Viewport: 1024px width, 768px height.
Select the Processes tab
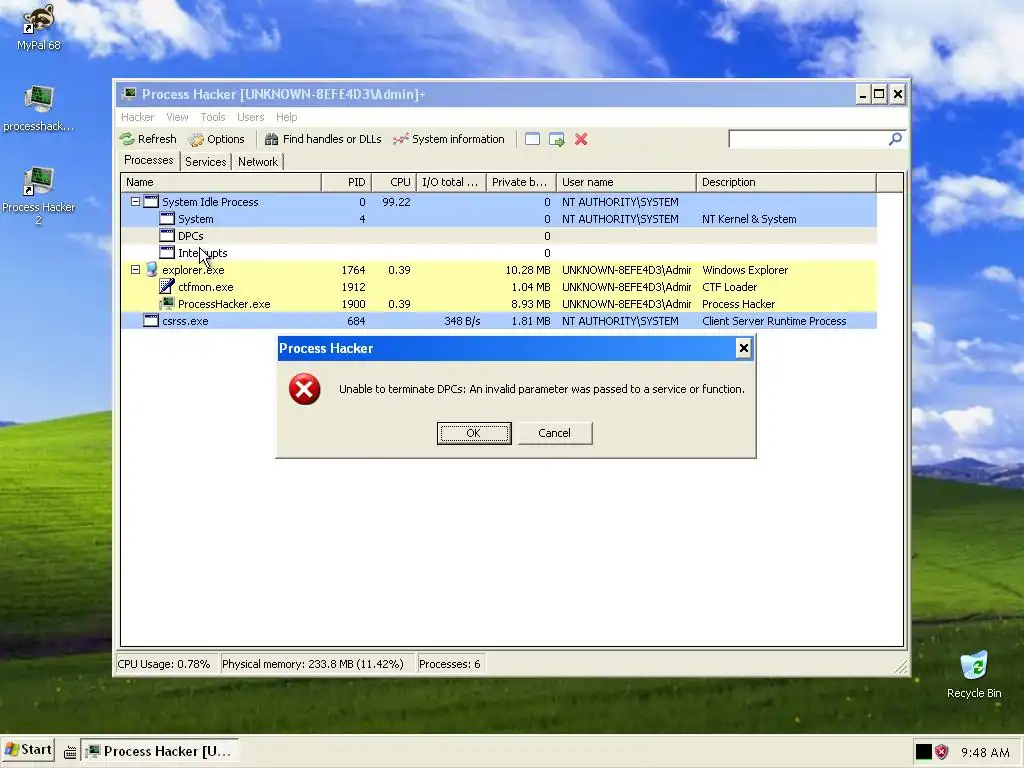tap(149, 161)
